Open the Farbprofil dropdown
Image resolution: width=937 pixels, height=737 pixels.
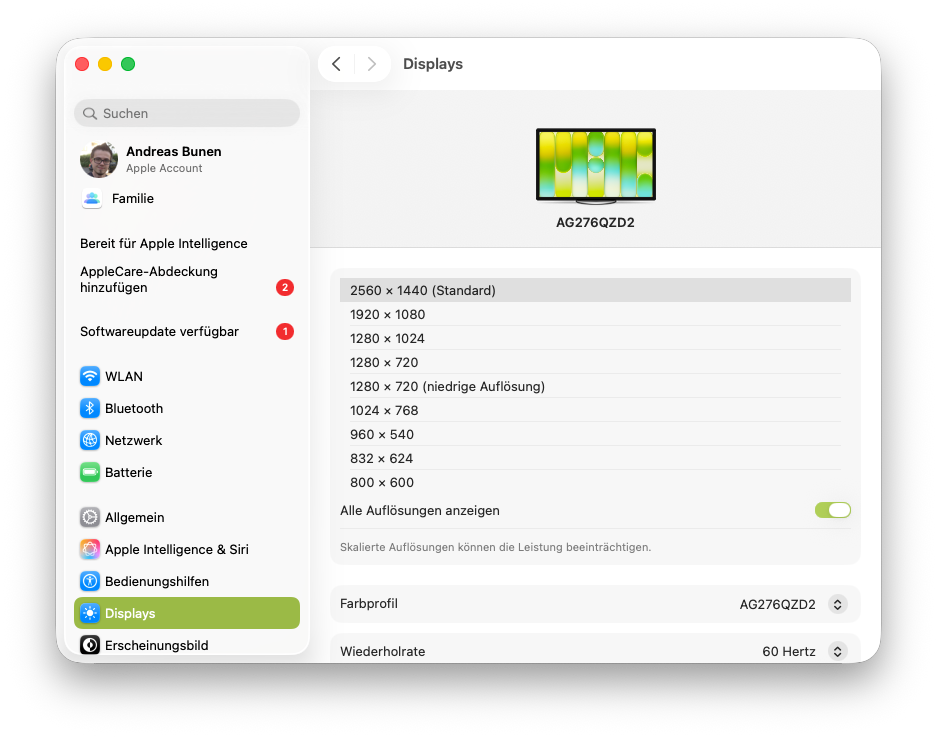(x=838, y=604)
